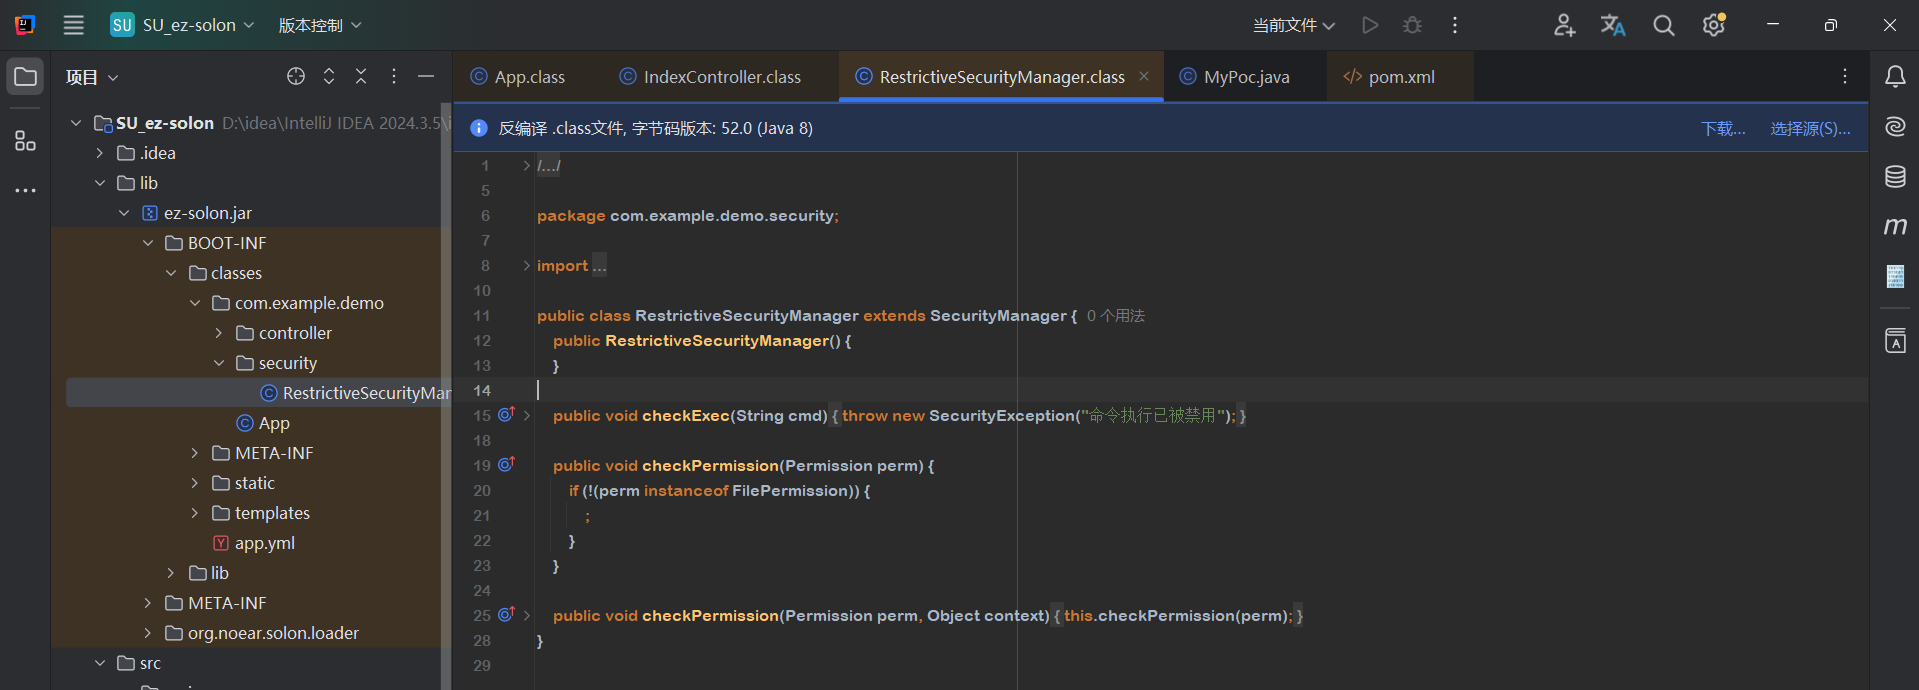Collapse the security package
Screen dimensions: 1919x690
coord(219,363)
